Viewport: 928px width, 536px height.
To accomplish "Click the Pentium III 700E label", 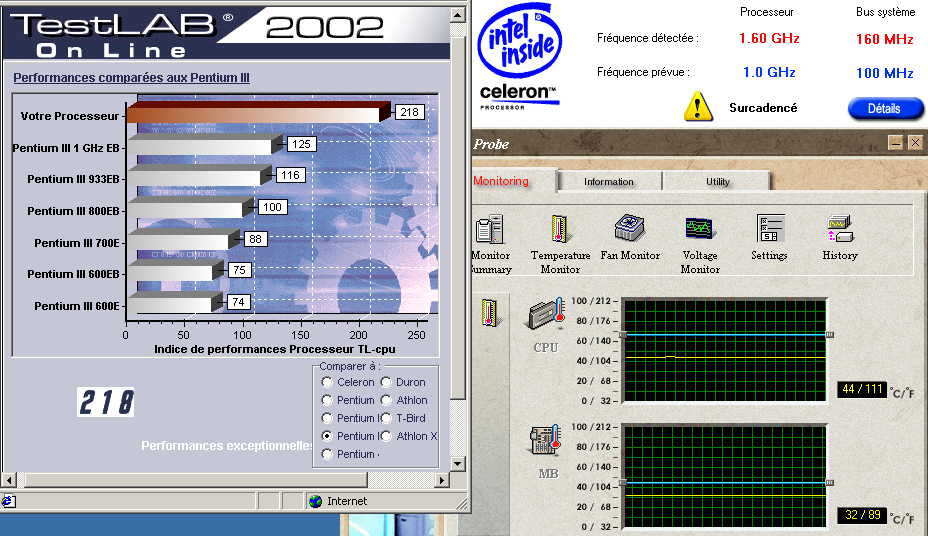I will pyautogui.click(x=77, y=243).
